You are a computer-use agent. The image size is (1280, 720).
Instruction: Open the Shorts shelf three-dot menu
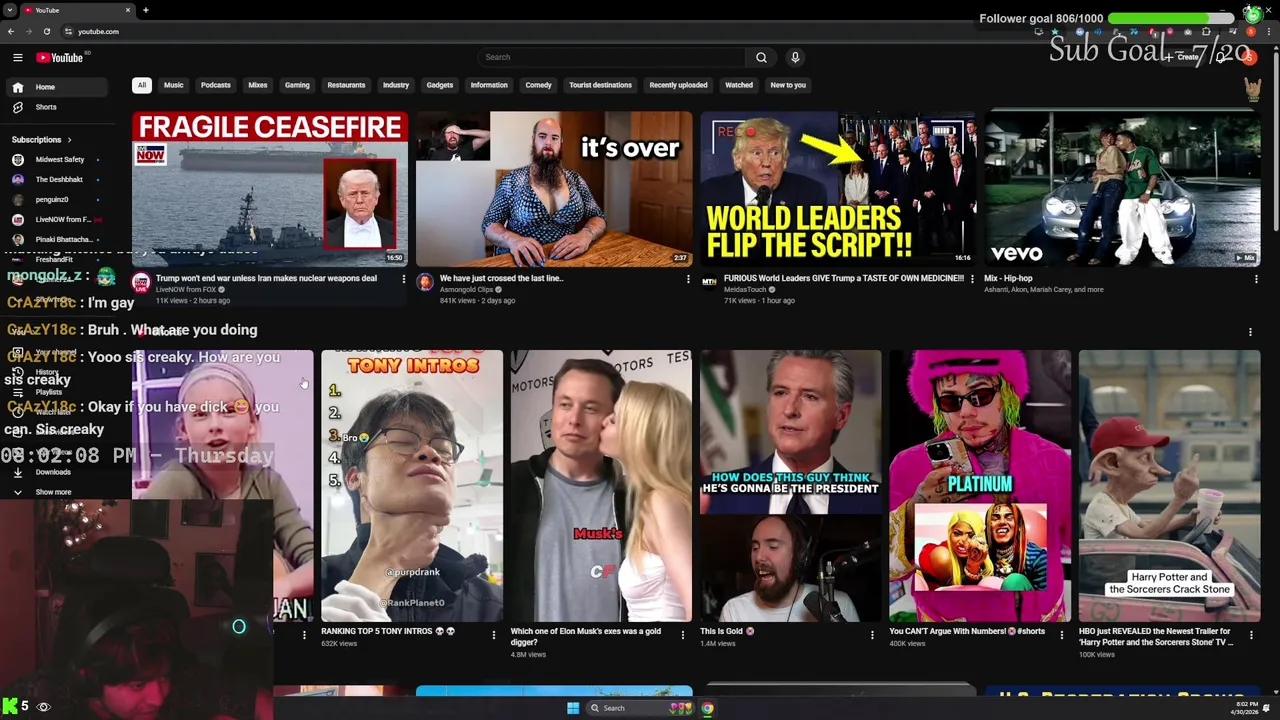pyautogui.click(x=1250, y=332)
